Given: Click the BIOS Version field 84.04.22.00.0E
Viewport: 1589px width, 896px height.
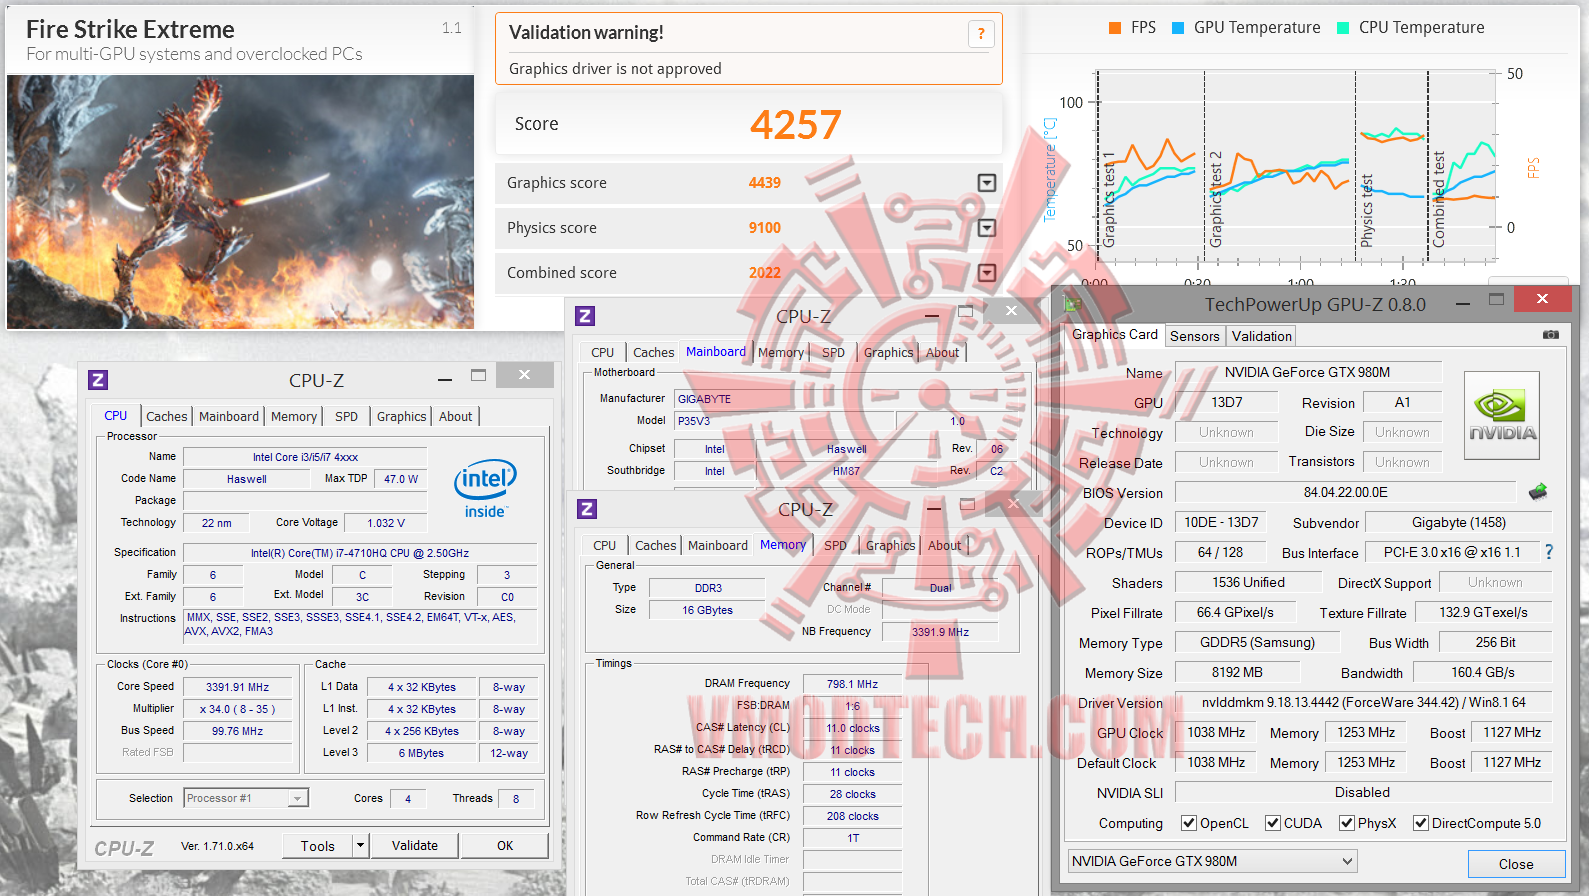Looking at the screenshot, I should coord(1346,493).
